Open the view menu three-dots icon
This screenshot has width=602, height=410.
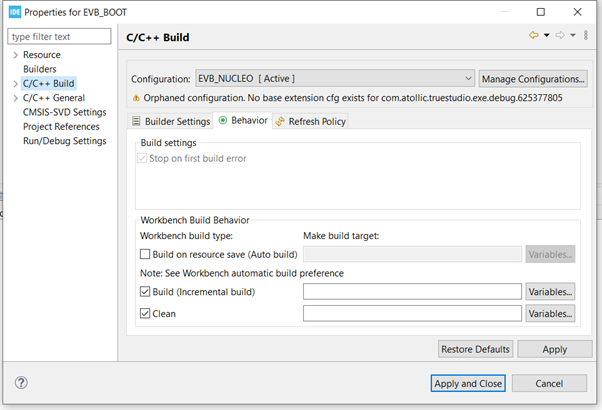[586, 35]
